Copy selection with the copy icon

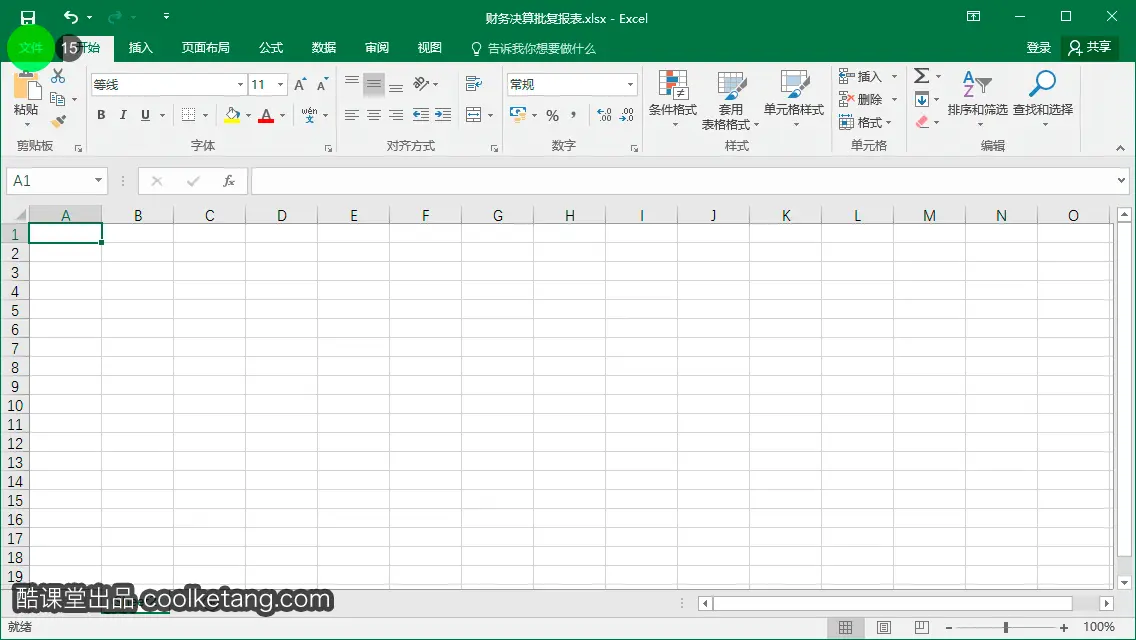point(58,99)
